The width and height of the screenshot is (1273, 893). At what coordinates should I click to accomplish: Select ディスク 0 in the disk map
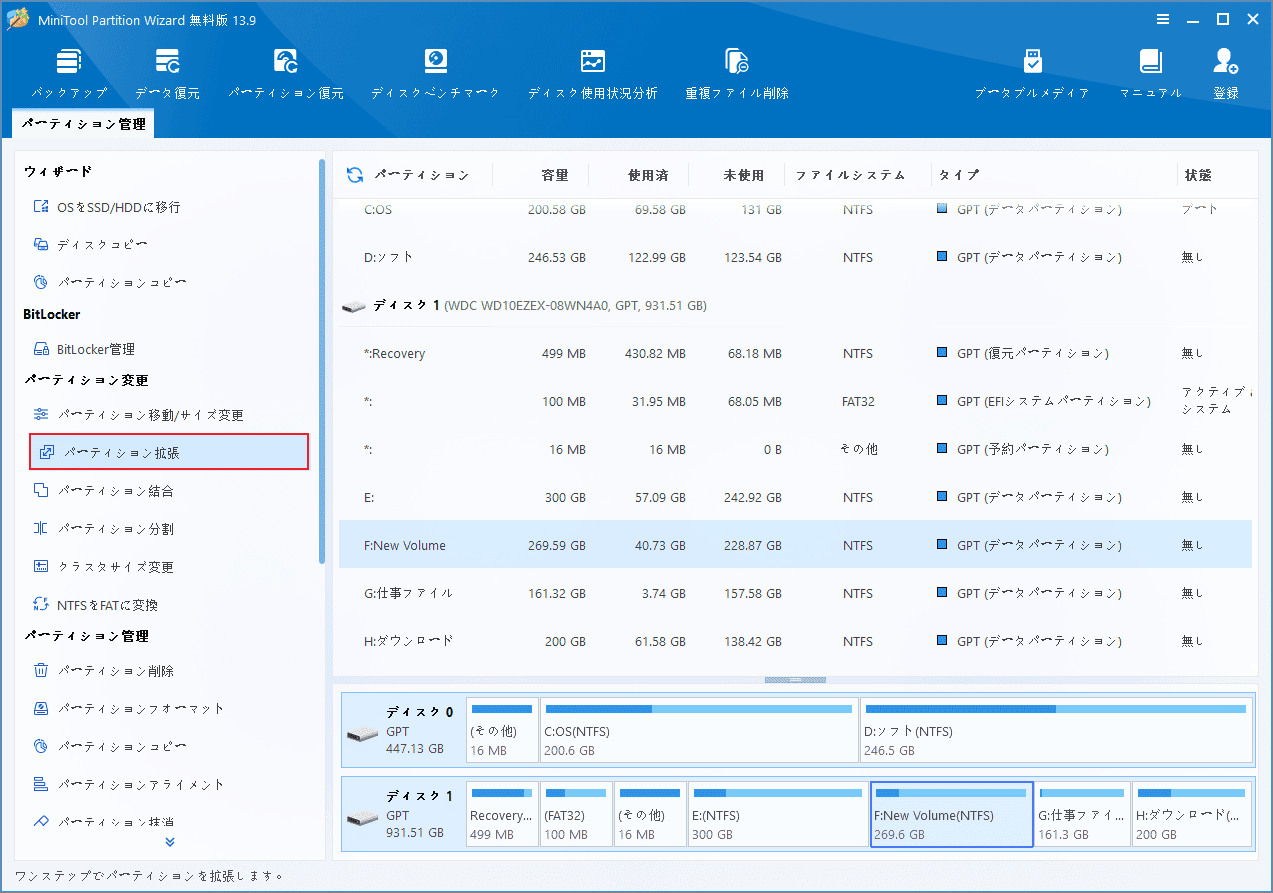403,731
